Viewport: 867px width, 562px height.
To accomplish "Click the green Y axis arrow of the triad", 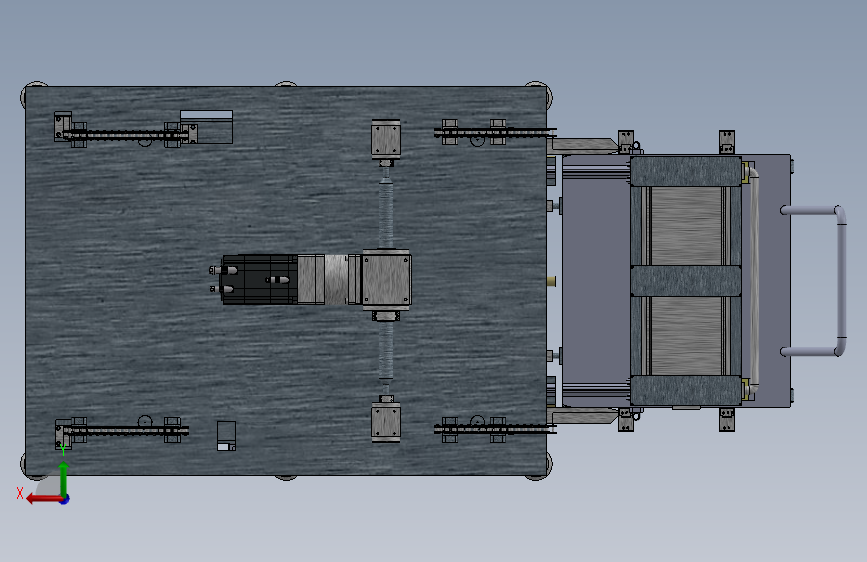I will coord(64,479).
